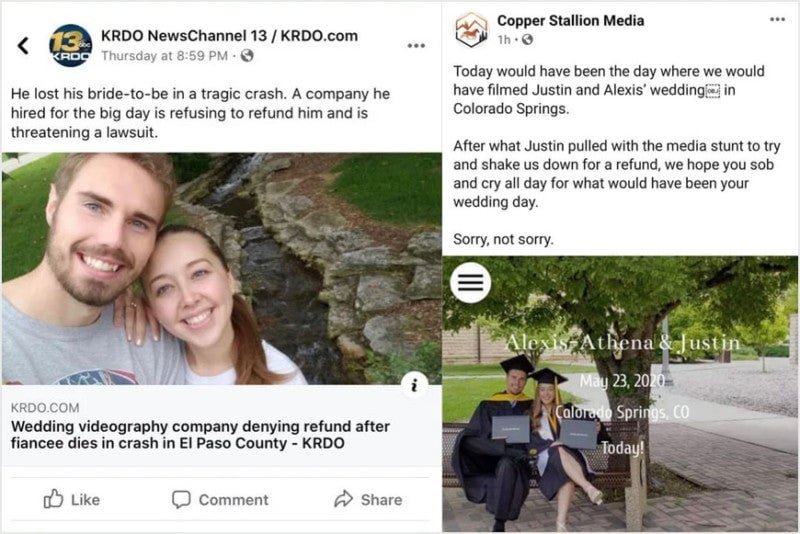Open KRDO NewsChannel 13 profile logo
The image size is (800, 534).
[x=70, y=45]
